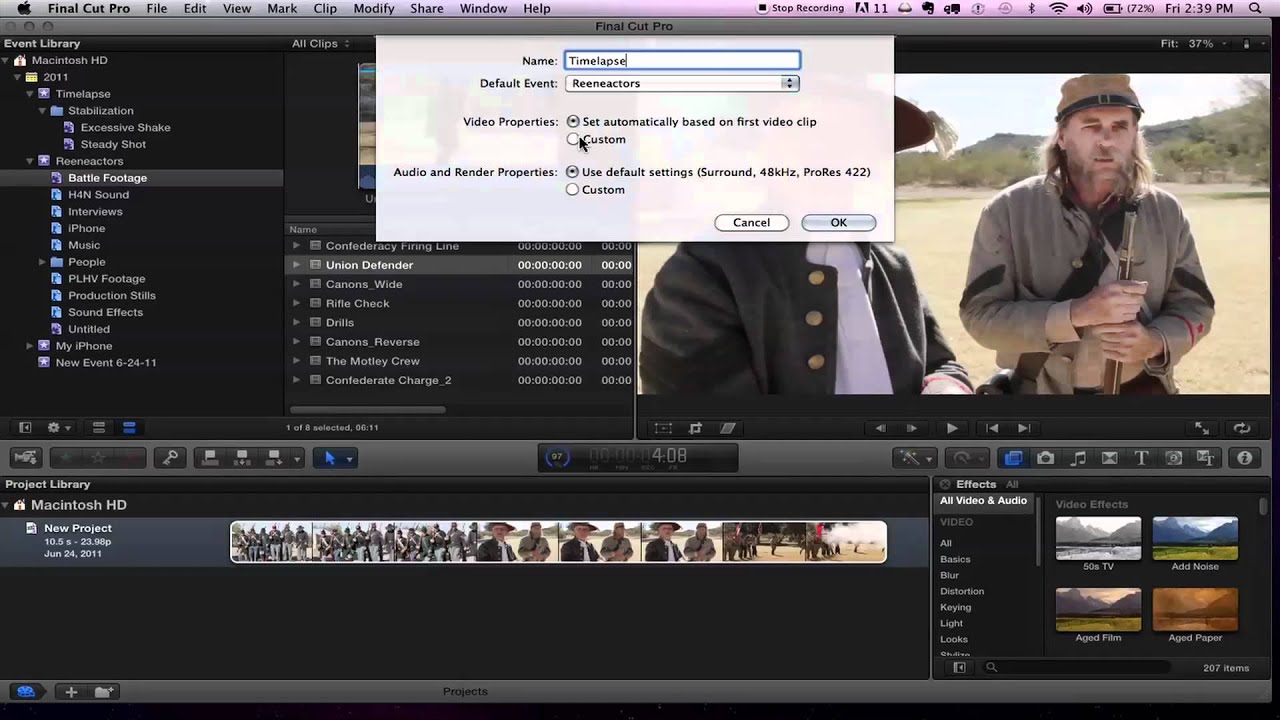Open the Share menu

[x=427, y=8]
